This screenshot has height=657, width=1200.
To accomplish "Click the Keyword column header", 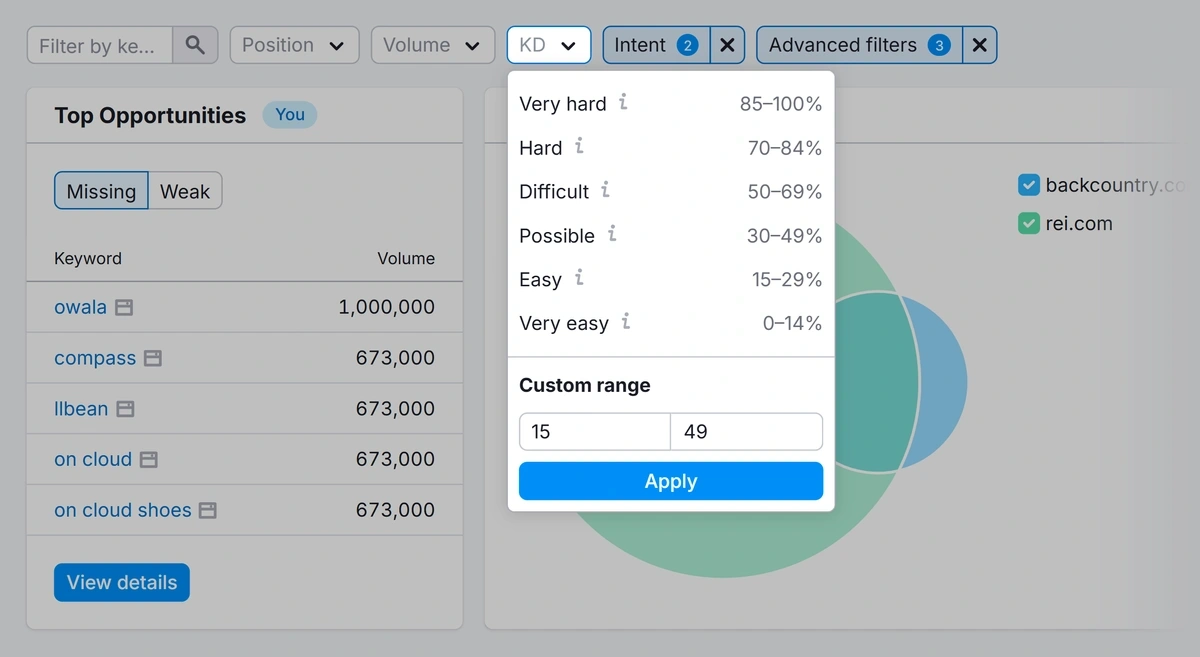I will tap(88, 258).
